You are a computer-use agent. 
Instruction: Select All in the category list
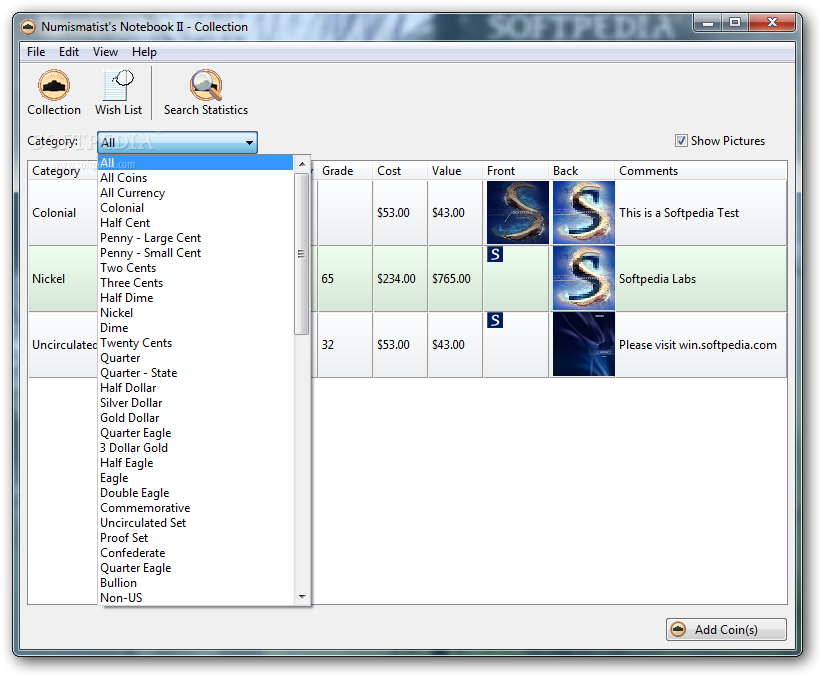pos(195,163)
